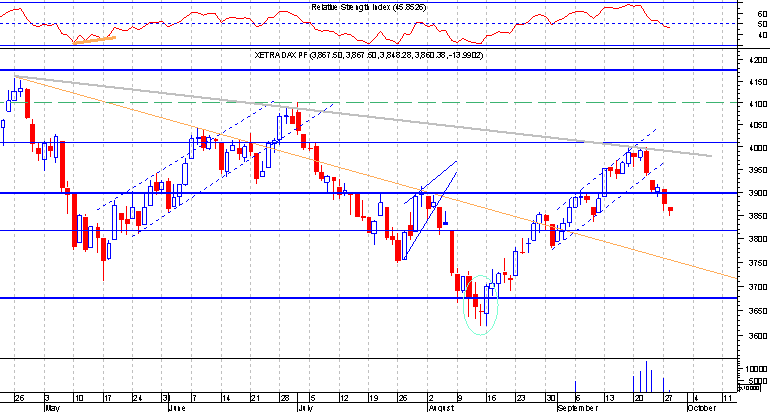This screenshot has width=770, height=412.
Task: Select the 3950 price axis label
Action: [758, 171]
